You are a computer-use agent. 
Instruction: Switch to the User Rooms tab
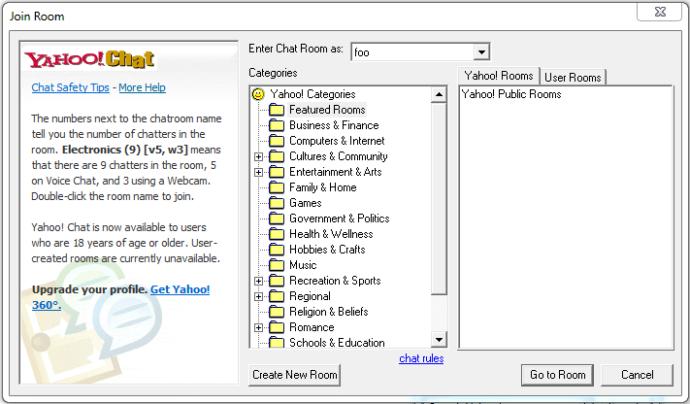coord(573,77)
